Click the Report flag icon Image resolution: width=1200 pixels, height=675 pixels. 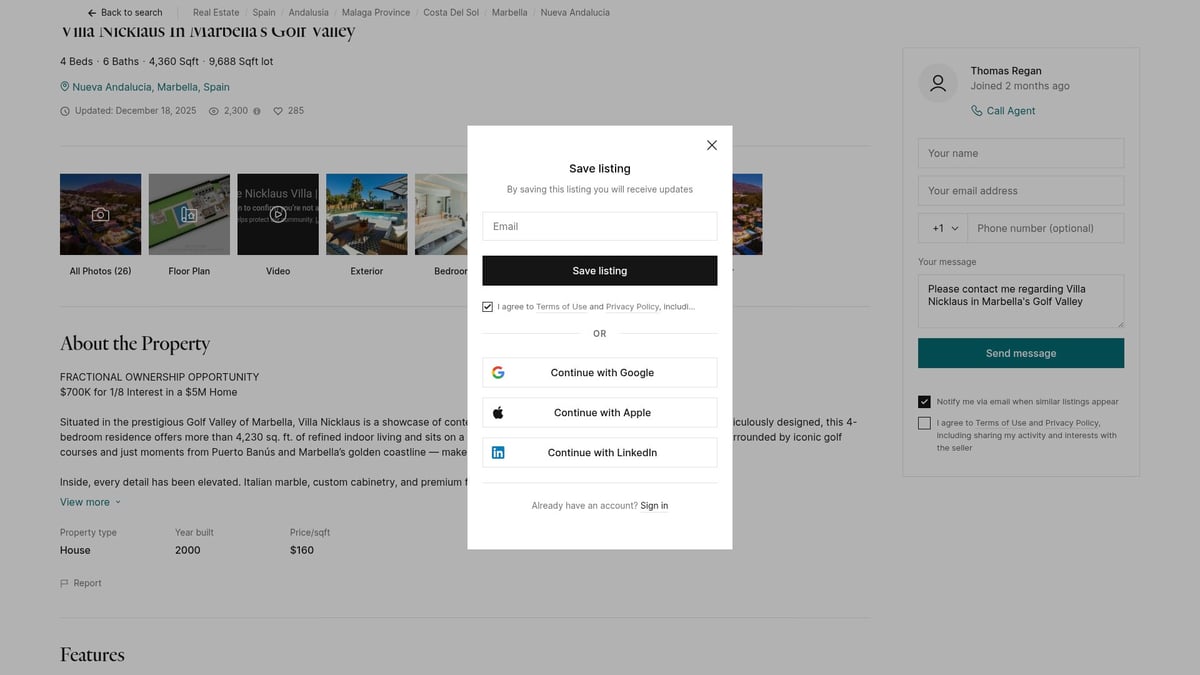tap(65, 583)
